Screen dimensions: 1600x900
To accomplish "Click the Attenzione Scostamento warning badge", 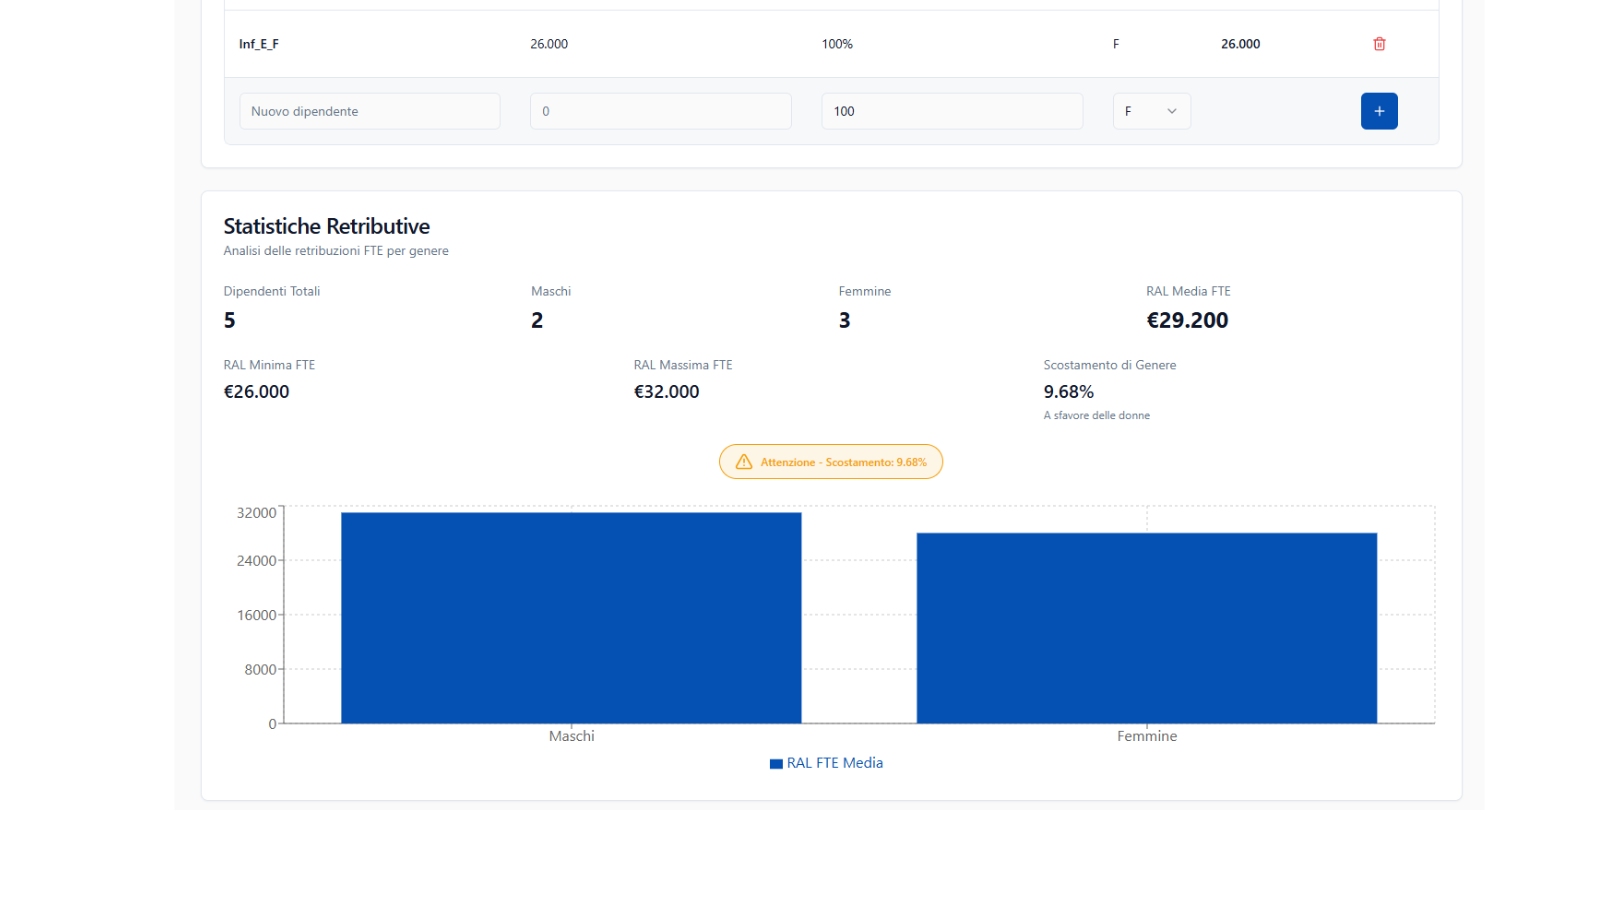I will tap(831, 462).
